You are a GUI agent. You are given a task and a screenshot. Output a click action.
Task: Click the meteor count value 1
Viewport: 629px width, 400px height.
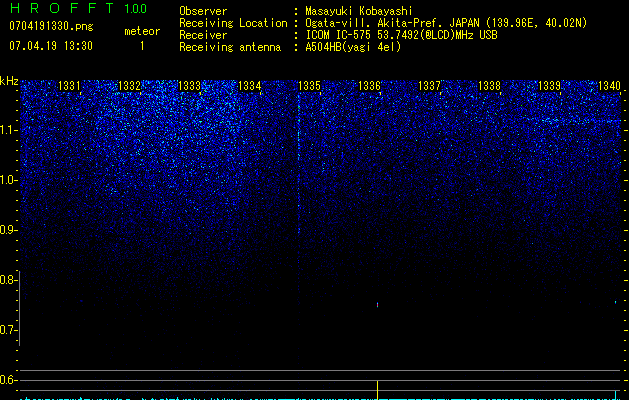[142, 46]
